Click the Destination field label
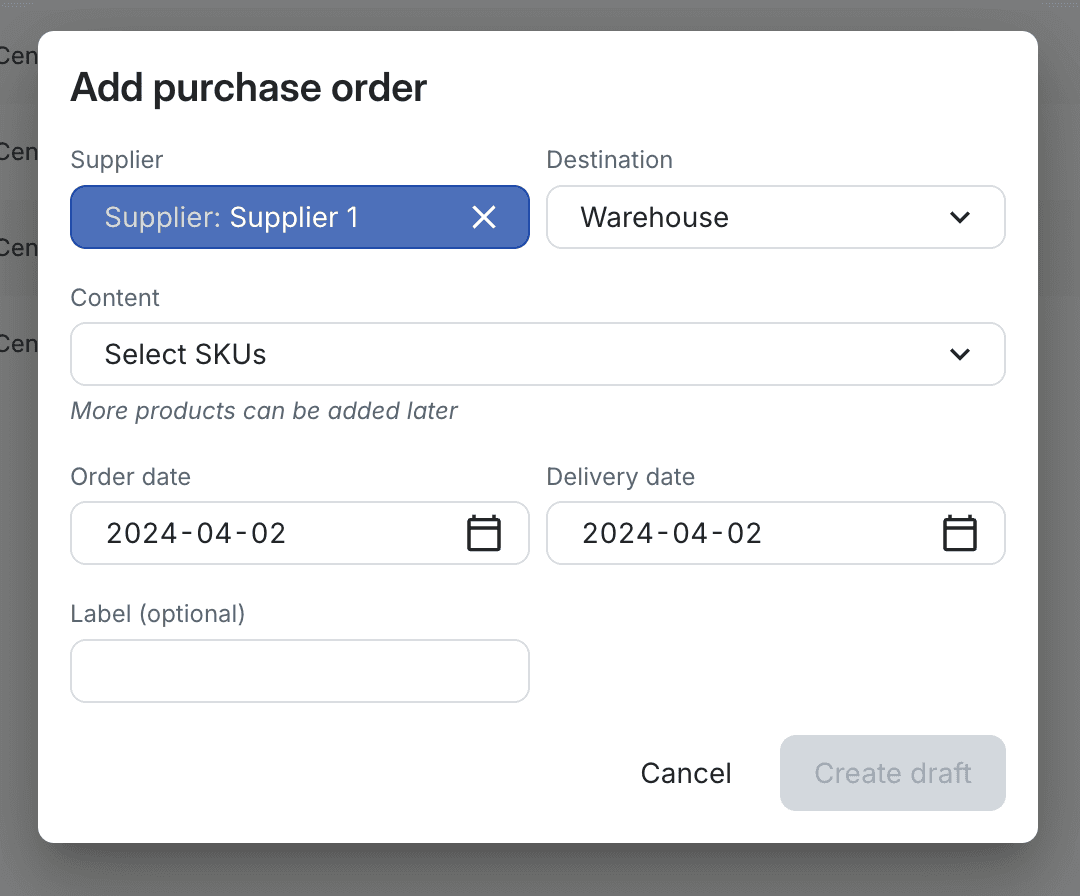The image size is (1080, 896). coord(609,160)
